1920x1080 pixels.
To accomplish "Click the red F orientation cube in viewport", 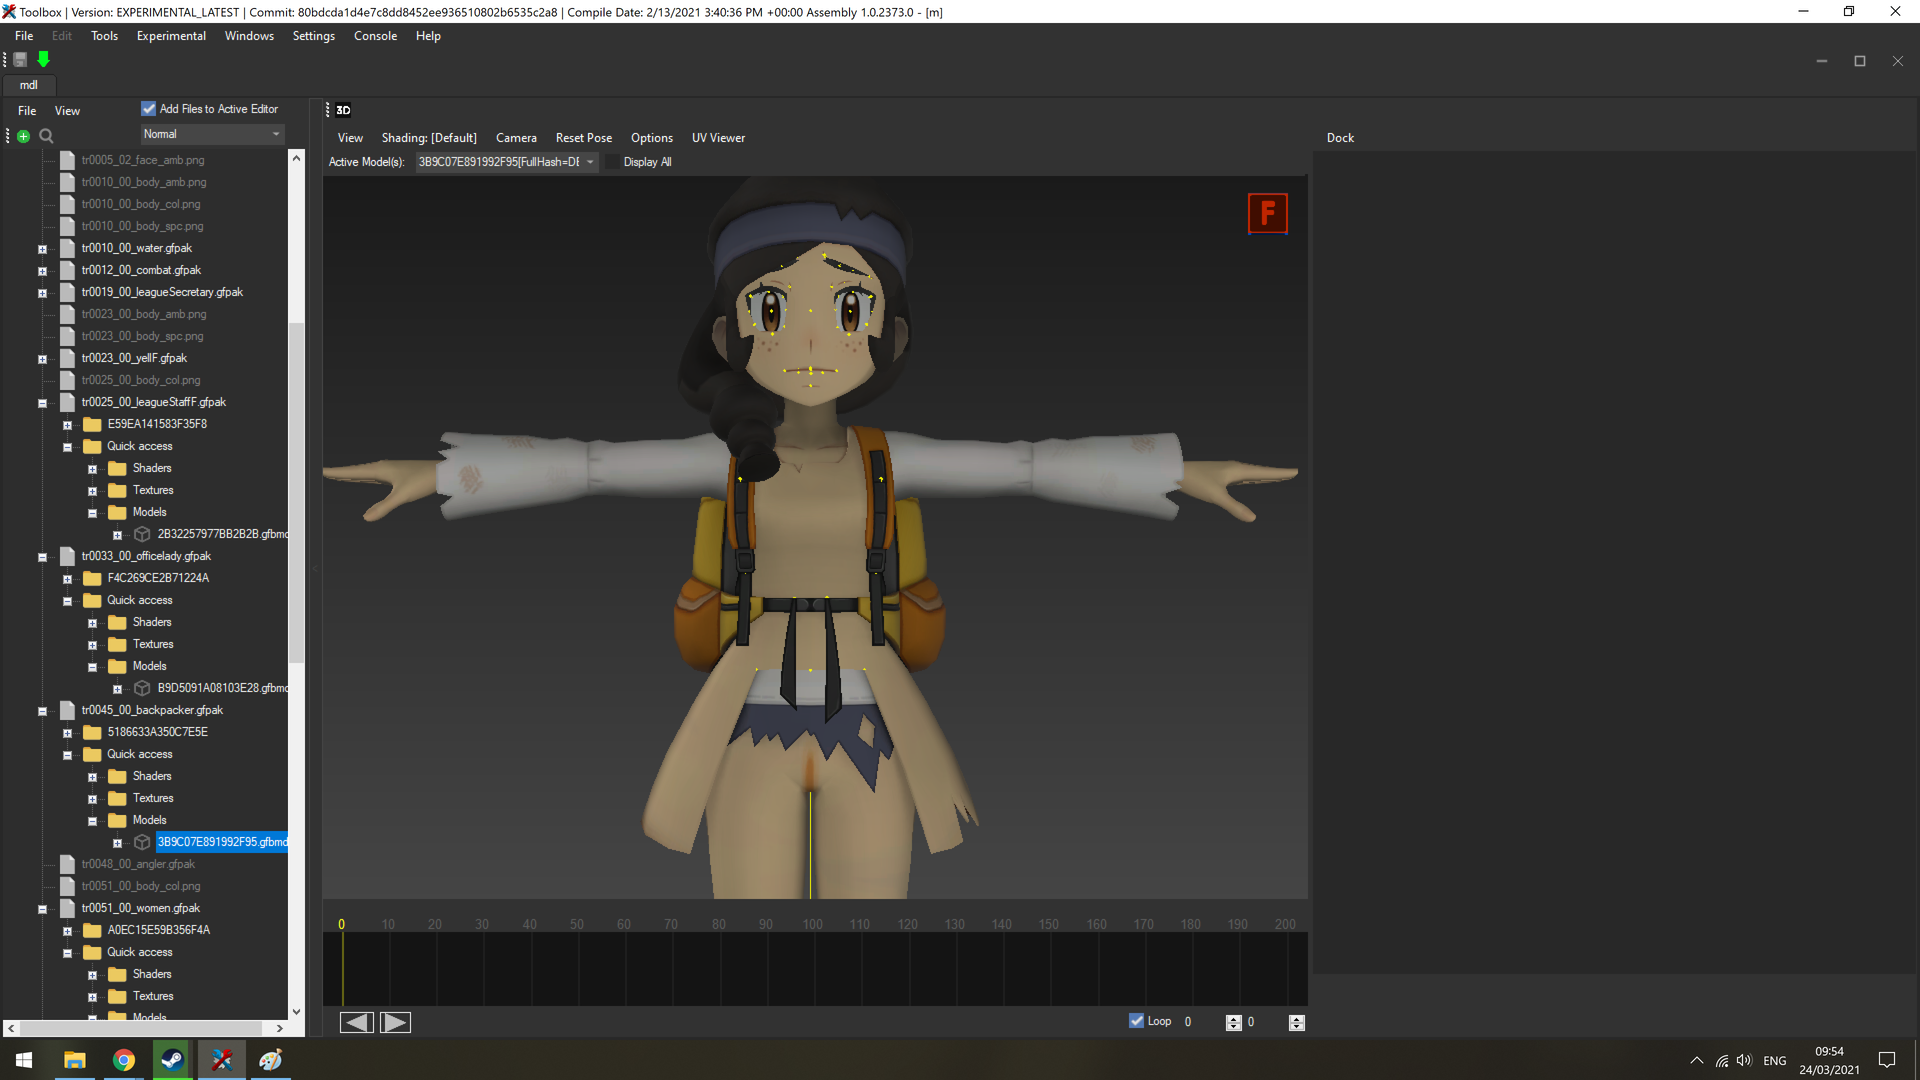I will pos(1268,213).
